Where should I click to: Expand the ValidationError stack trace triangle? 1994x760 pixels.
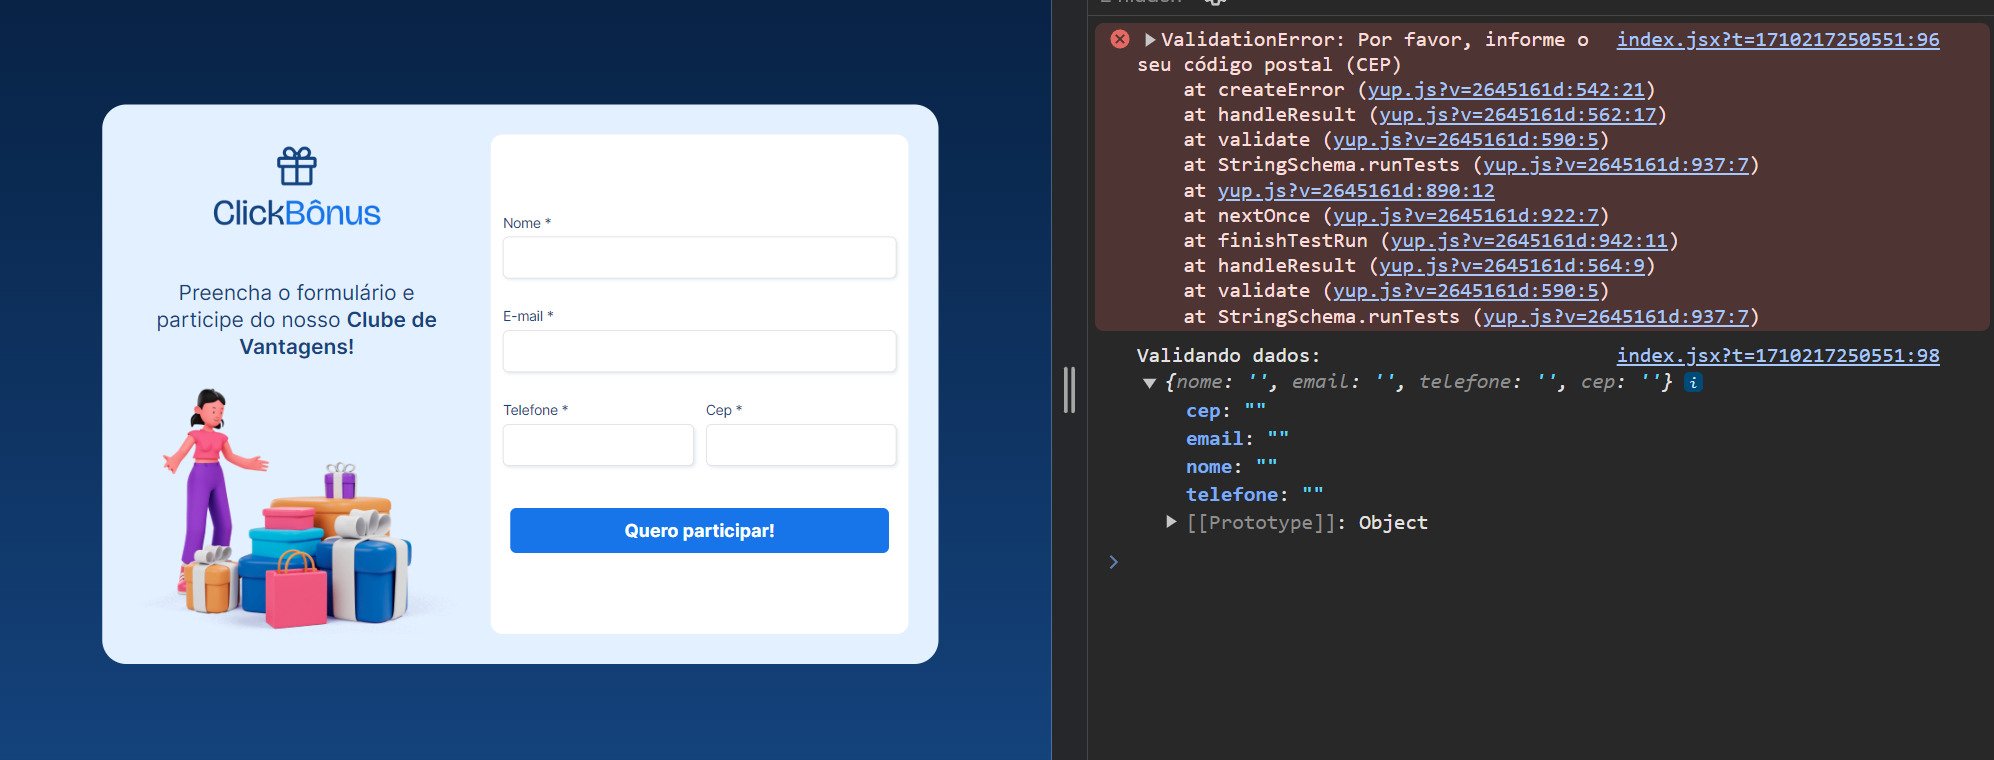[1150, 39]
